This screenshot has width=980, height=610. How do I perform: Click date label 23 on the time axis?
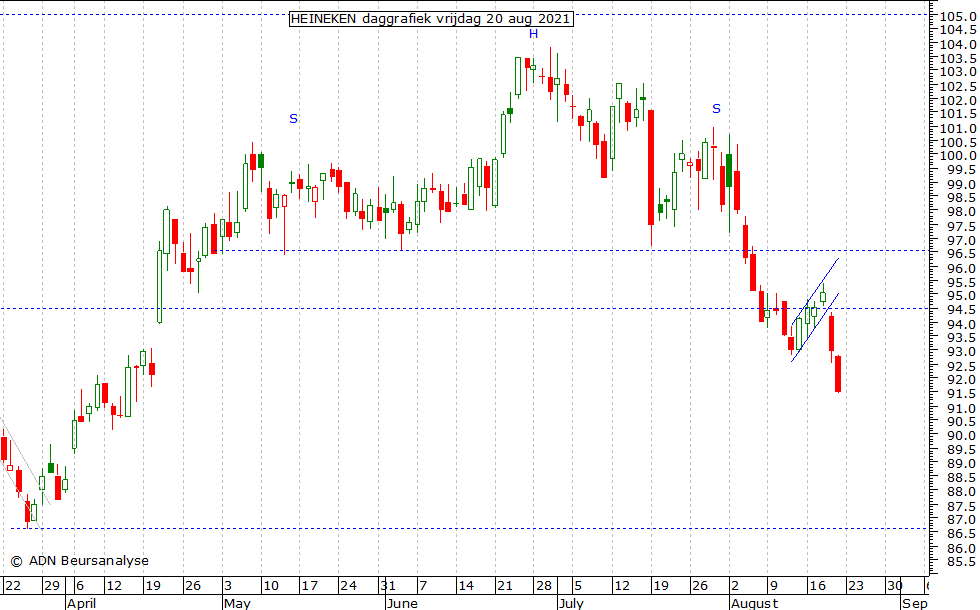856,586
